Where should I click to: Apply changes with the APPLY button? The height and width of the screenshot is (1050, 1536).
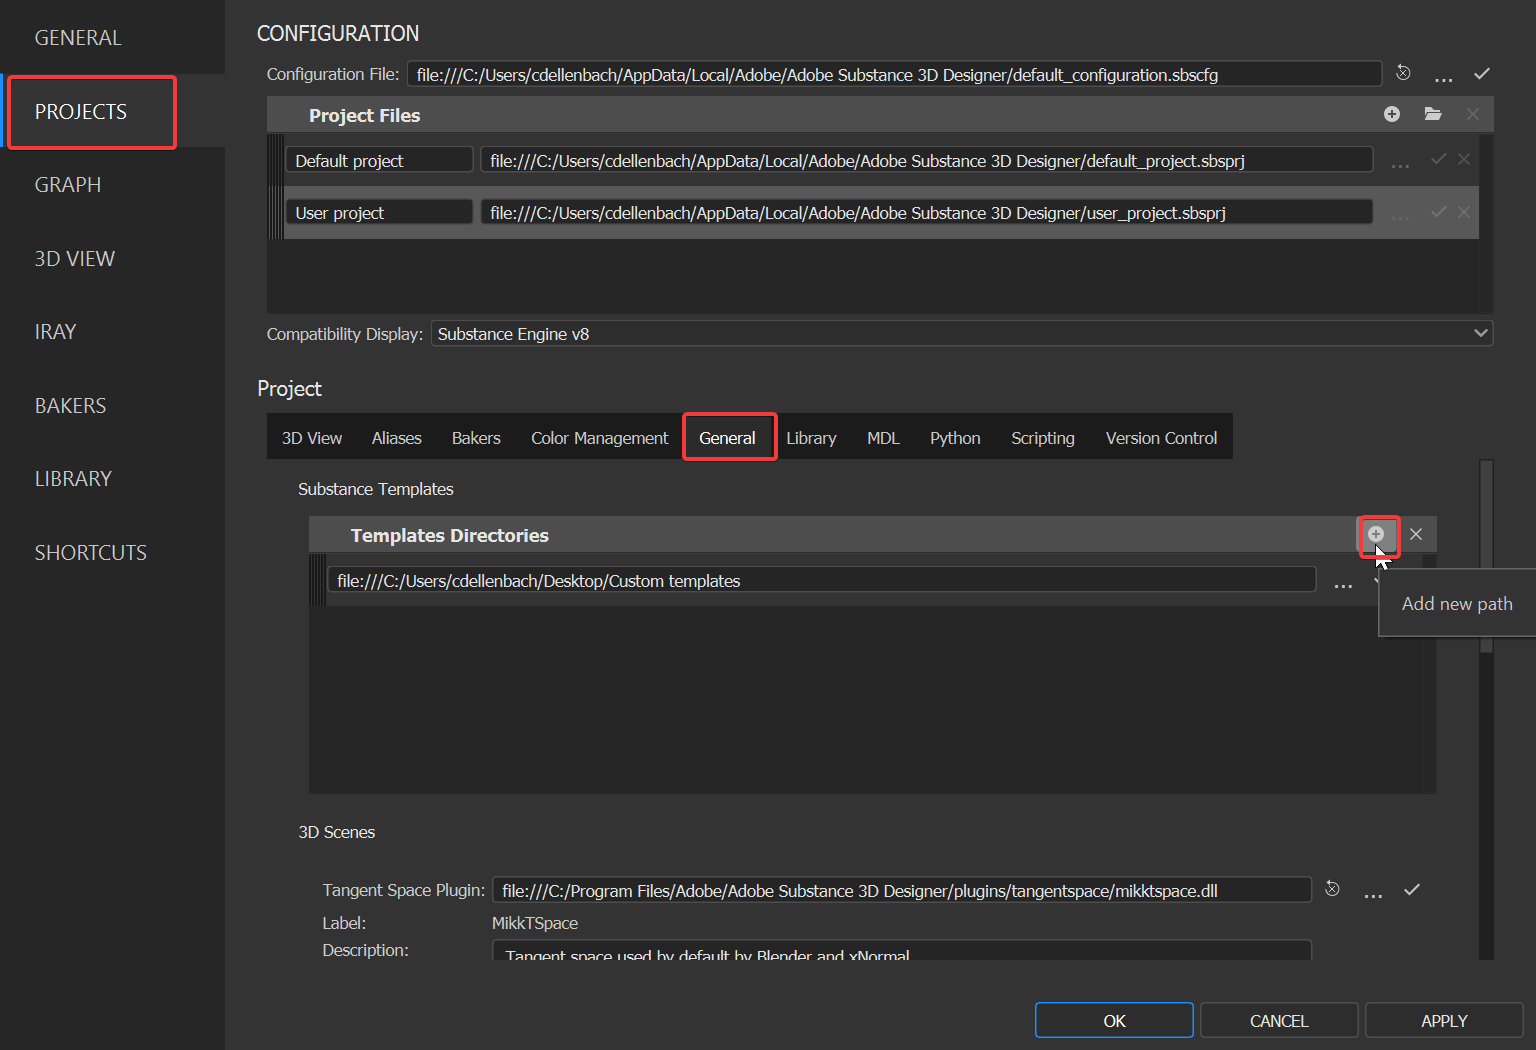click(1443, 1019)
